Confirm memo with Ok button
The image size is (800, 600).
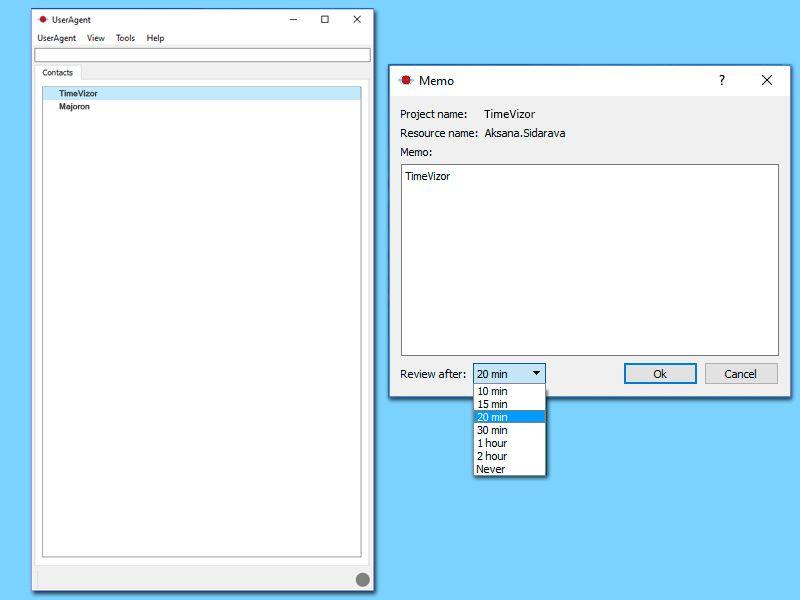(660, 373)
